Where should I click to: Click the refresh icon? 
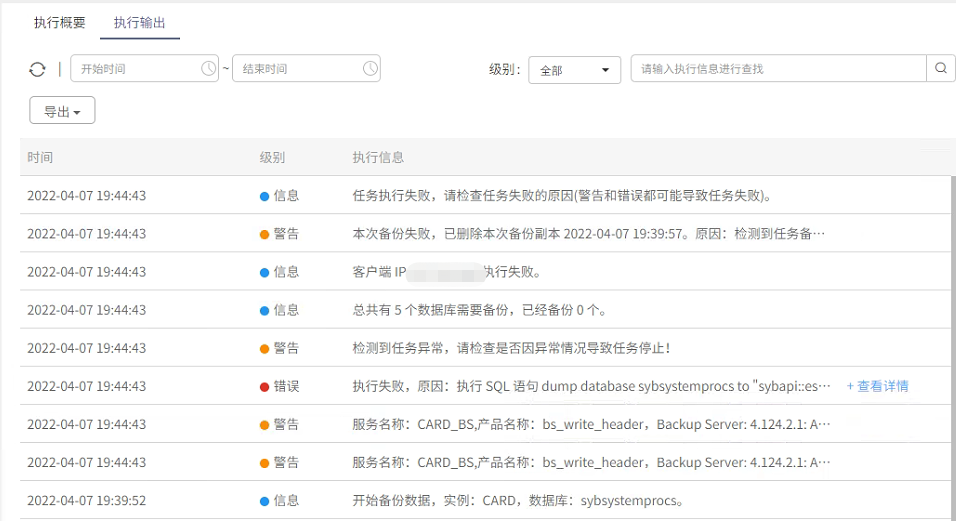pos(37,69)
